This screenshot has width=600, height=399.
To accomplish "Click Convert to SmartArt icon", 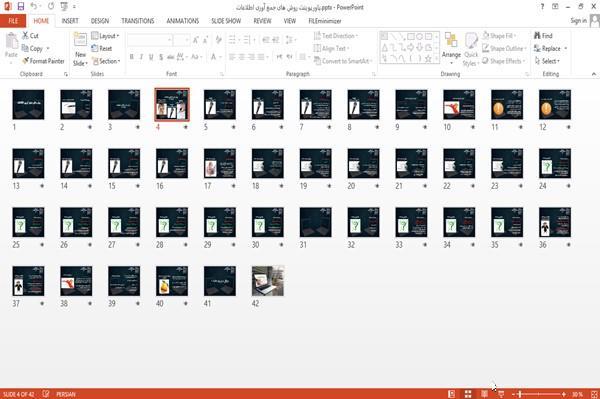I will tap(317, 61).
